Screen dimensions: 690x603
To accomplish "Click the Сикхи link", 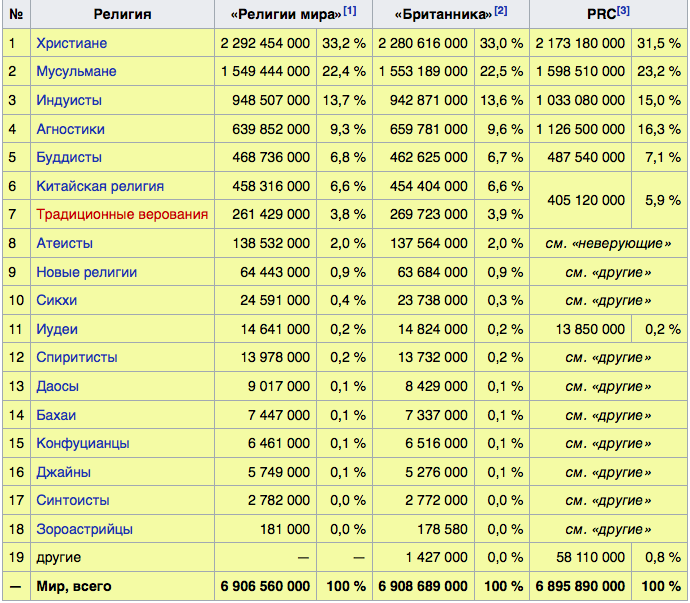I will 56,301.
